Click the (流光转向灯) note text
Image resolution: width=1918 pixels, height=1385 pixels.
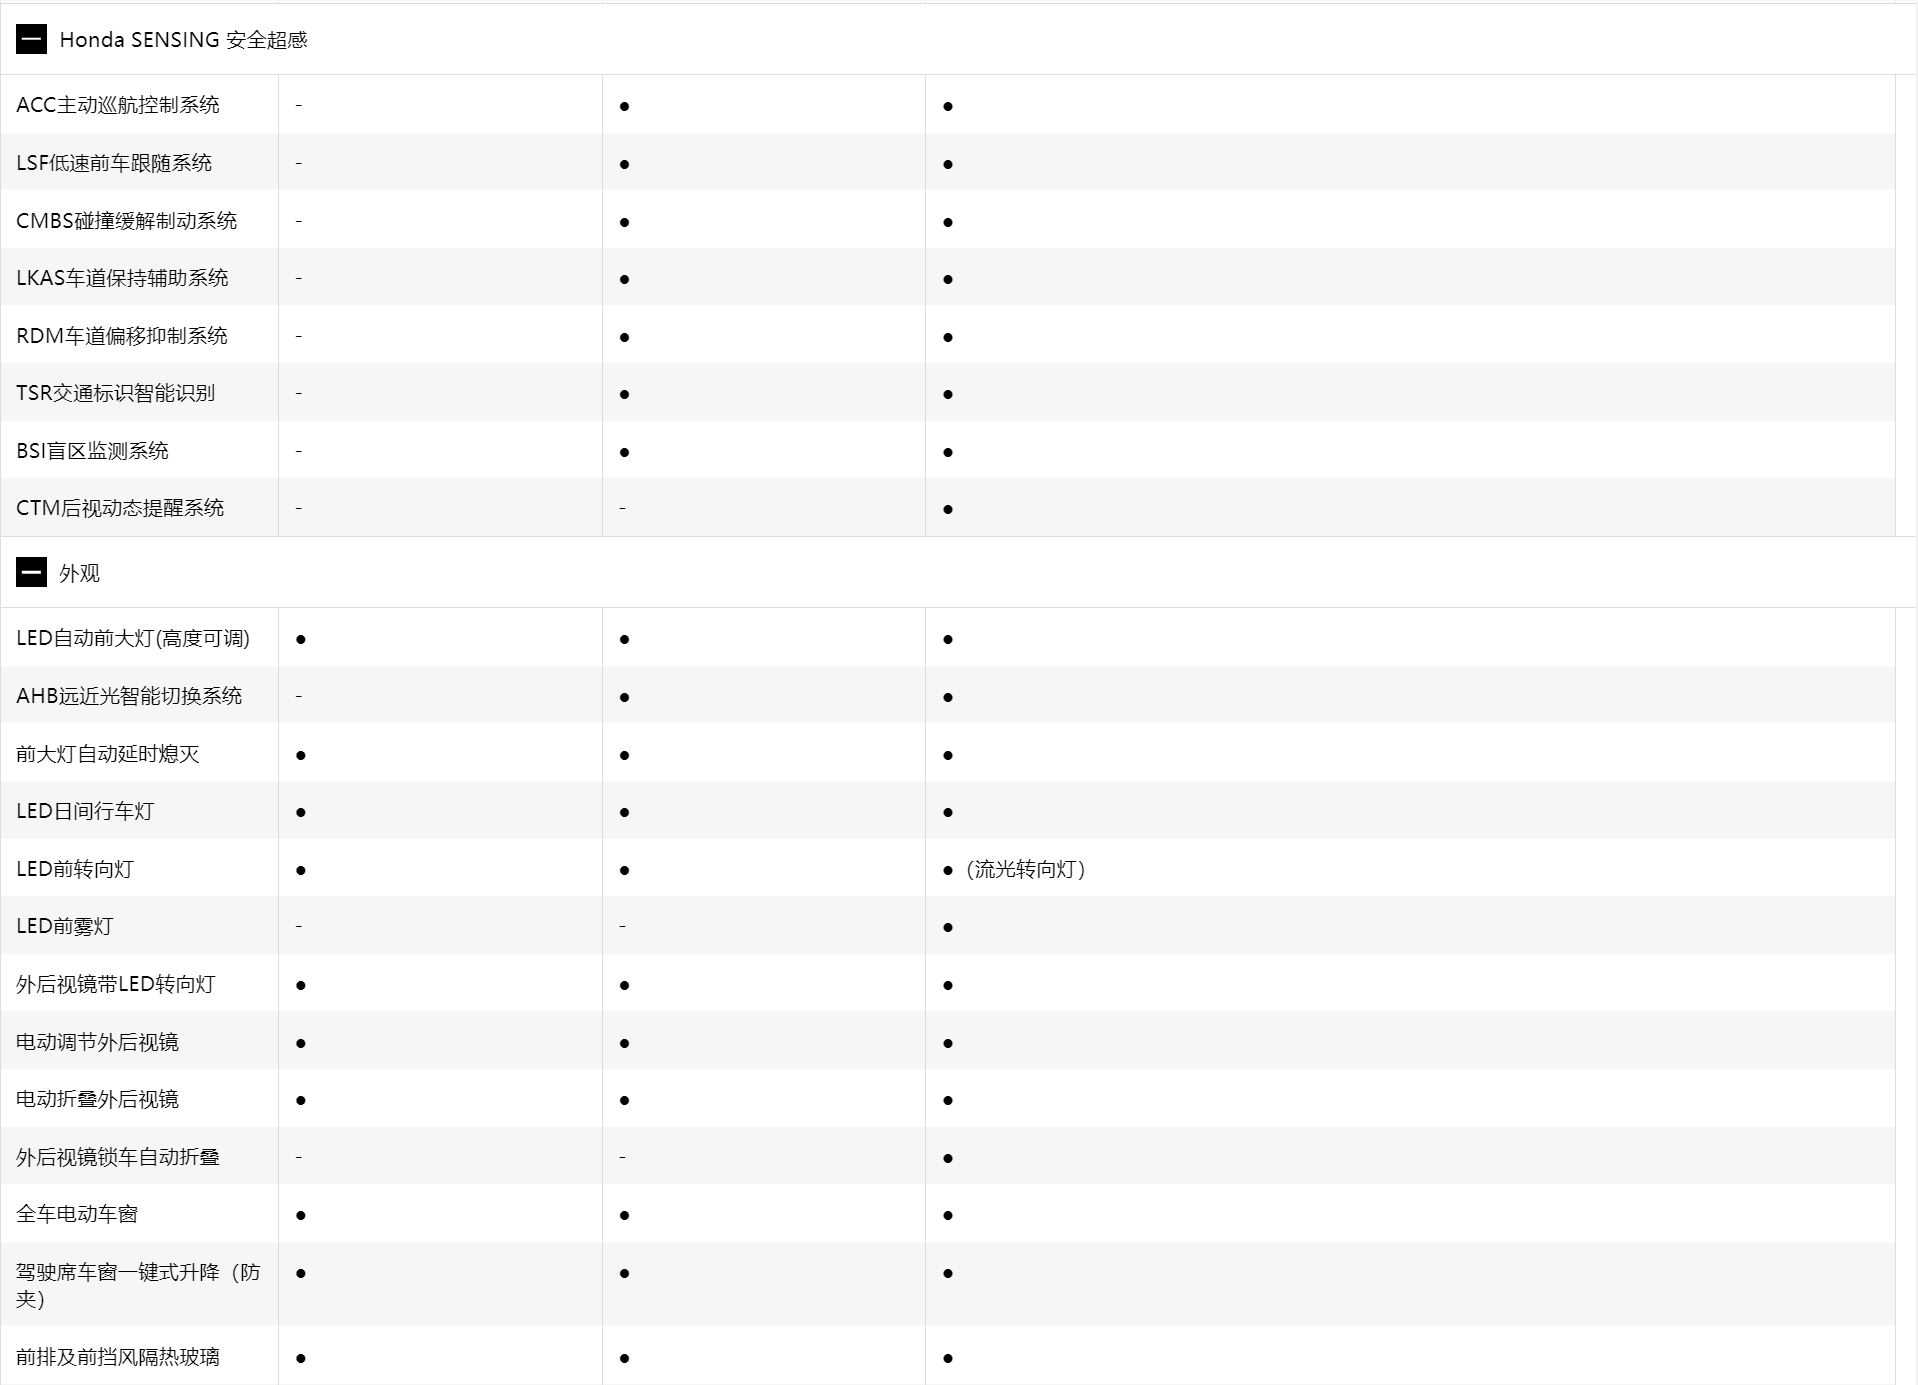click(x=1026, y=870)
